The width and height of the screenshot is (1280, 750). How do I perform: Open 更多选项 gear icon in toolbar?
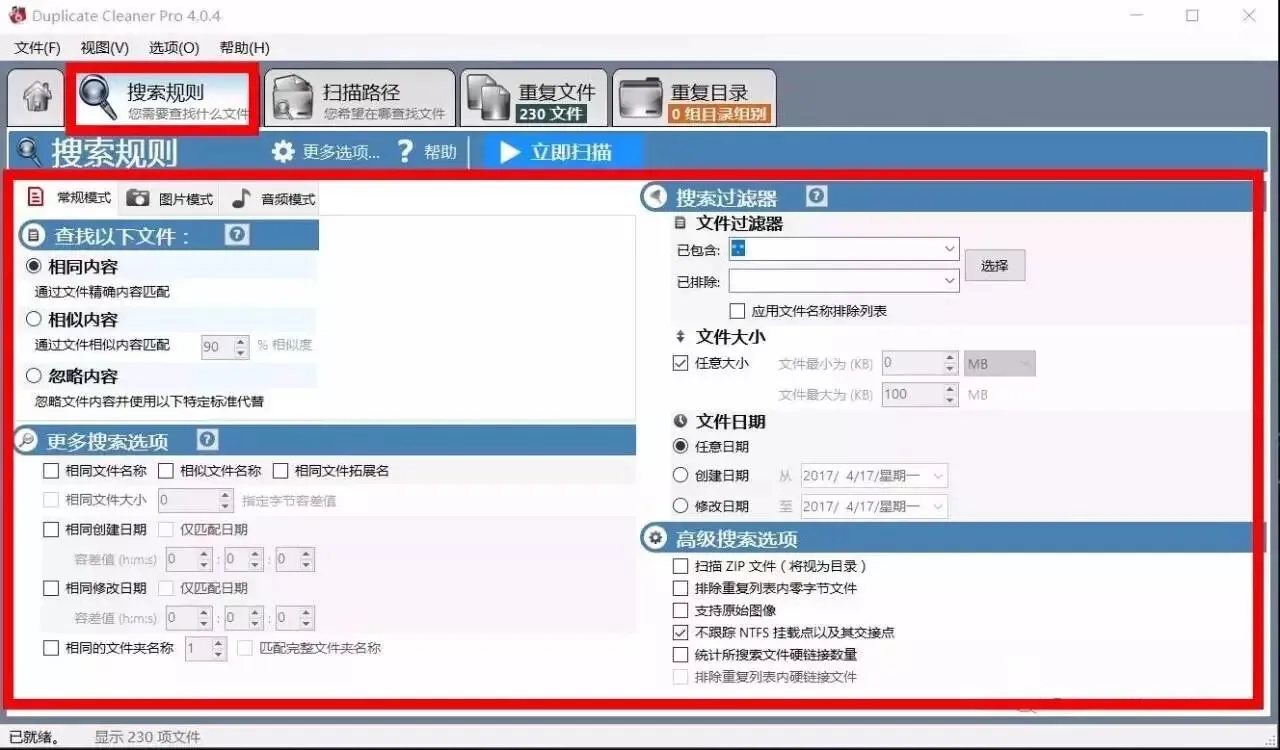coord(285,151)
